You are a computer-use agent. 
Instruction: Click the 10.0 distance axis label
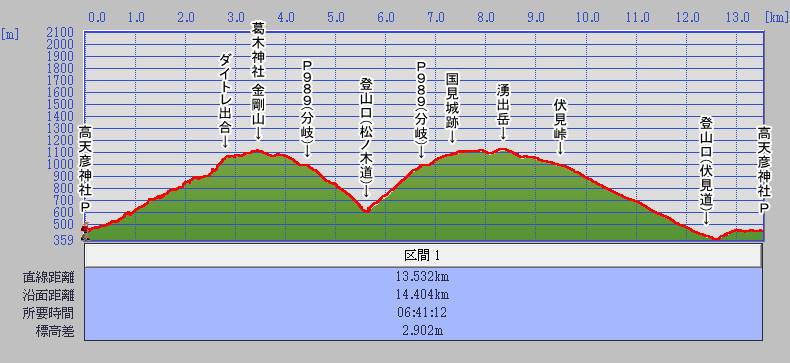pyautogui.click(x=587, y=17)
